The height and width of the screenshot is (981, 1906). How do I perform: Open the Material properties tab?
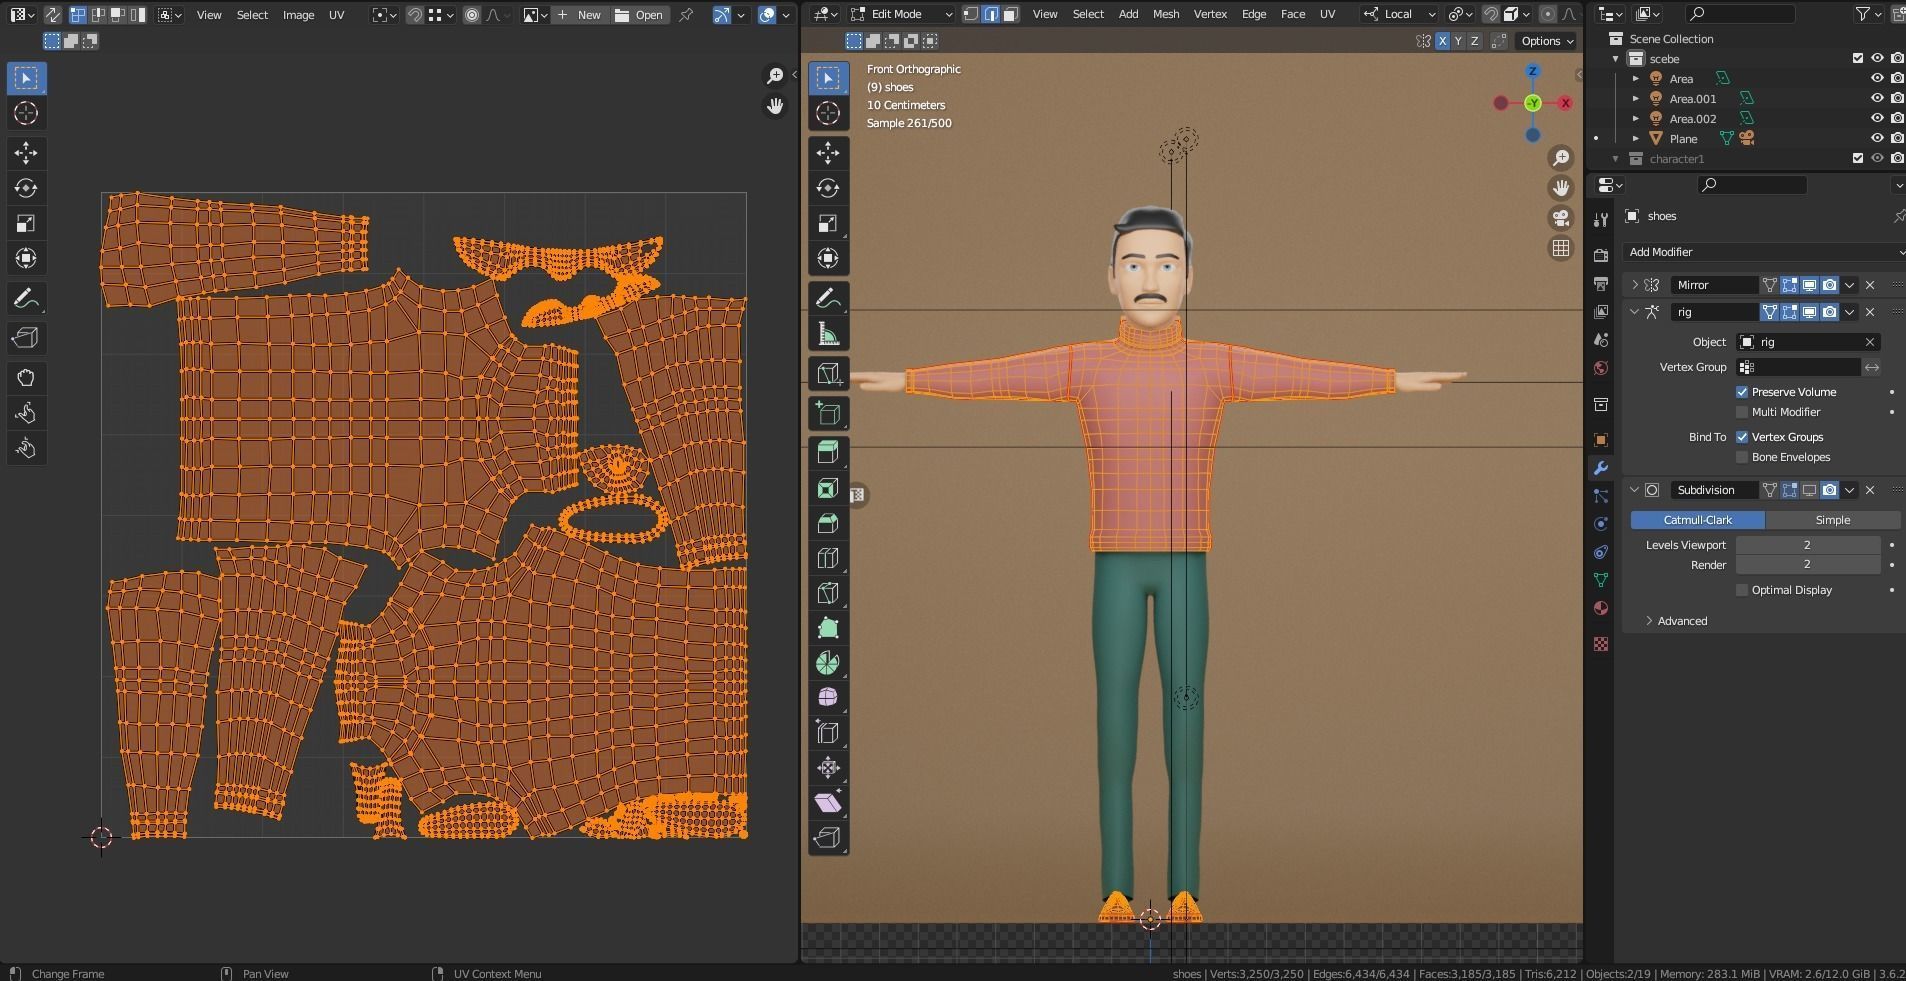click(x=1601, y=608)
